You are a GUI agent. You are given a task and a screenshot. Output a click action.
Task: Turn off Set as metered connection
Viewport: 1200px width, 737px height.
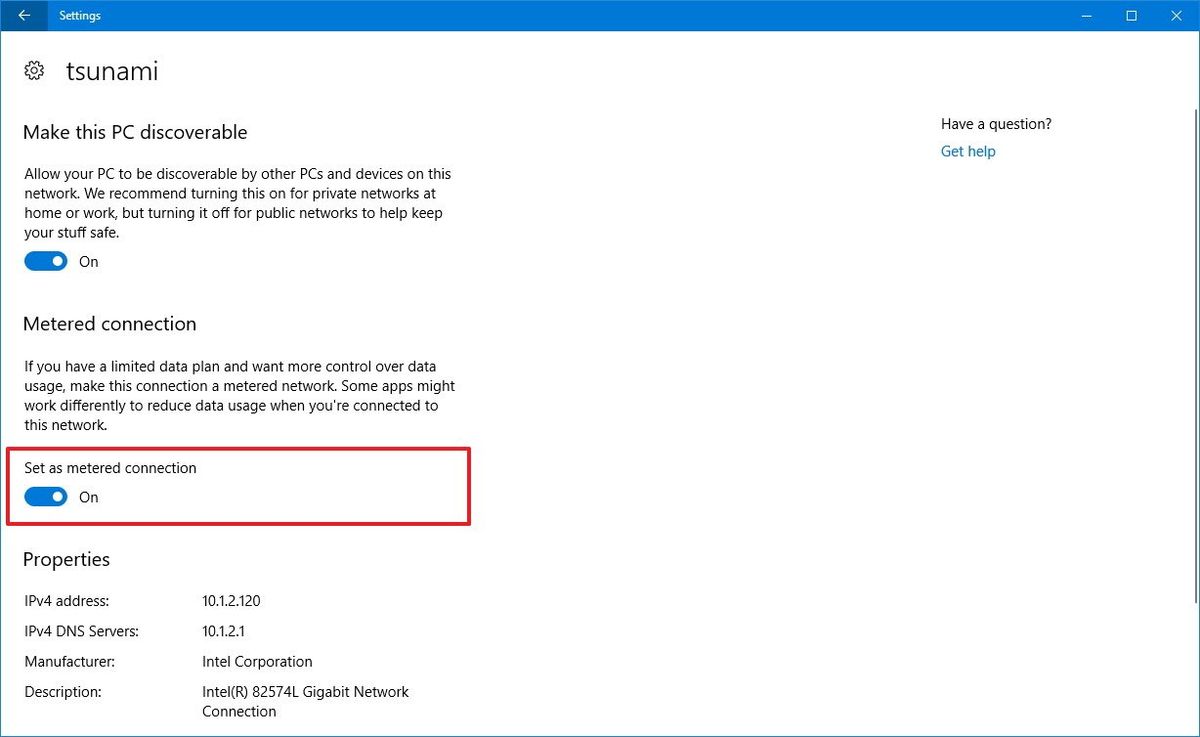(x=45, y=496)
